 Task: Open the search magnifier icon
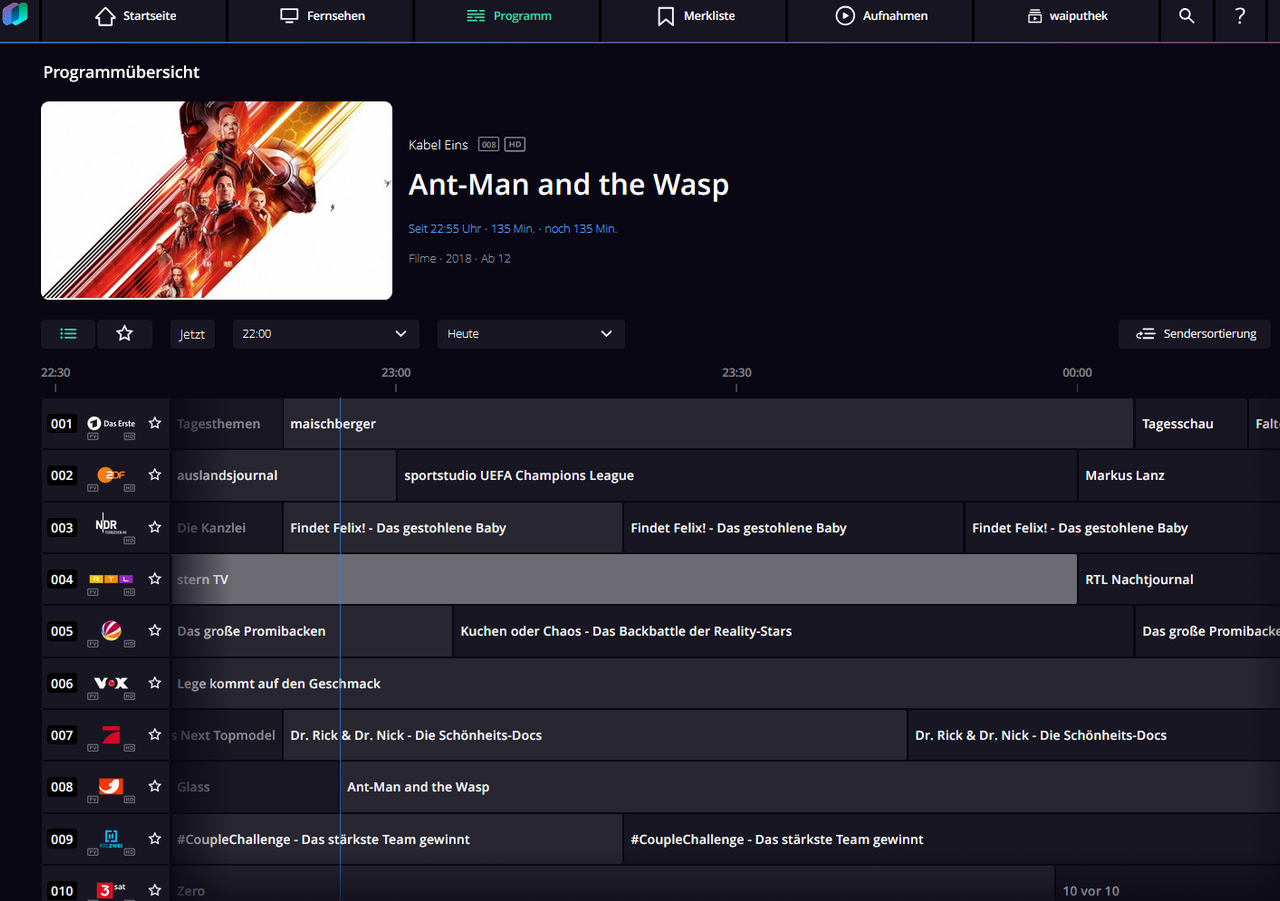point(1186,16)
